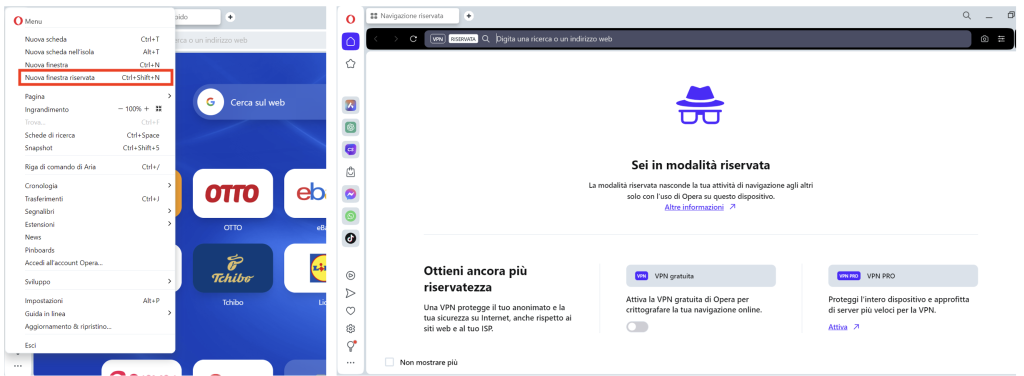Open the ChatGPT sidebar icon

(351, 127)
